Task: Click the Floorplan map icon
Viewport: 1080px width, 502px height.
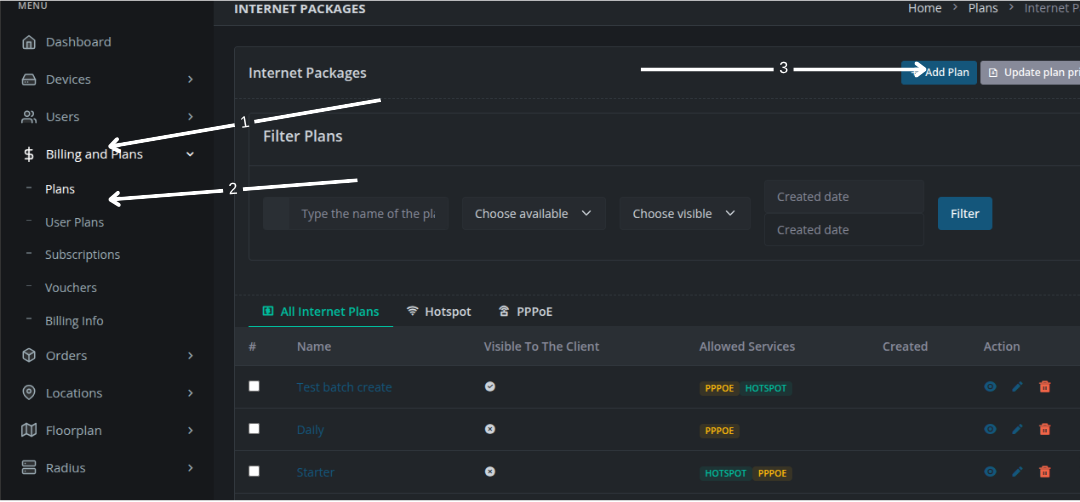Action: pyautogui.click(x=28, y=430)
